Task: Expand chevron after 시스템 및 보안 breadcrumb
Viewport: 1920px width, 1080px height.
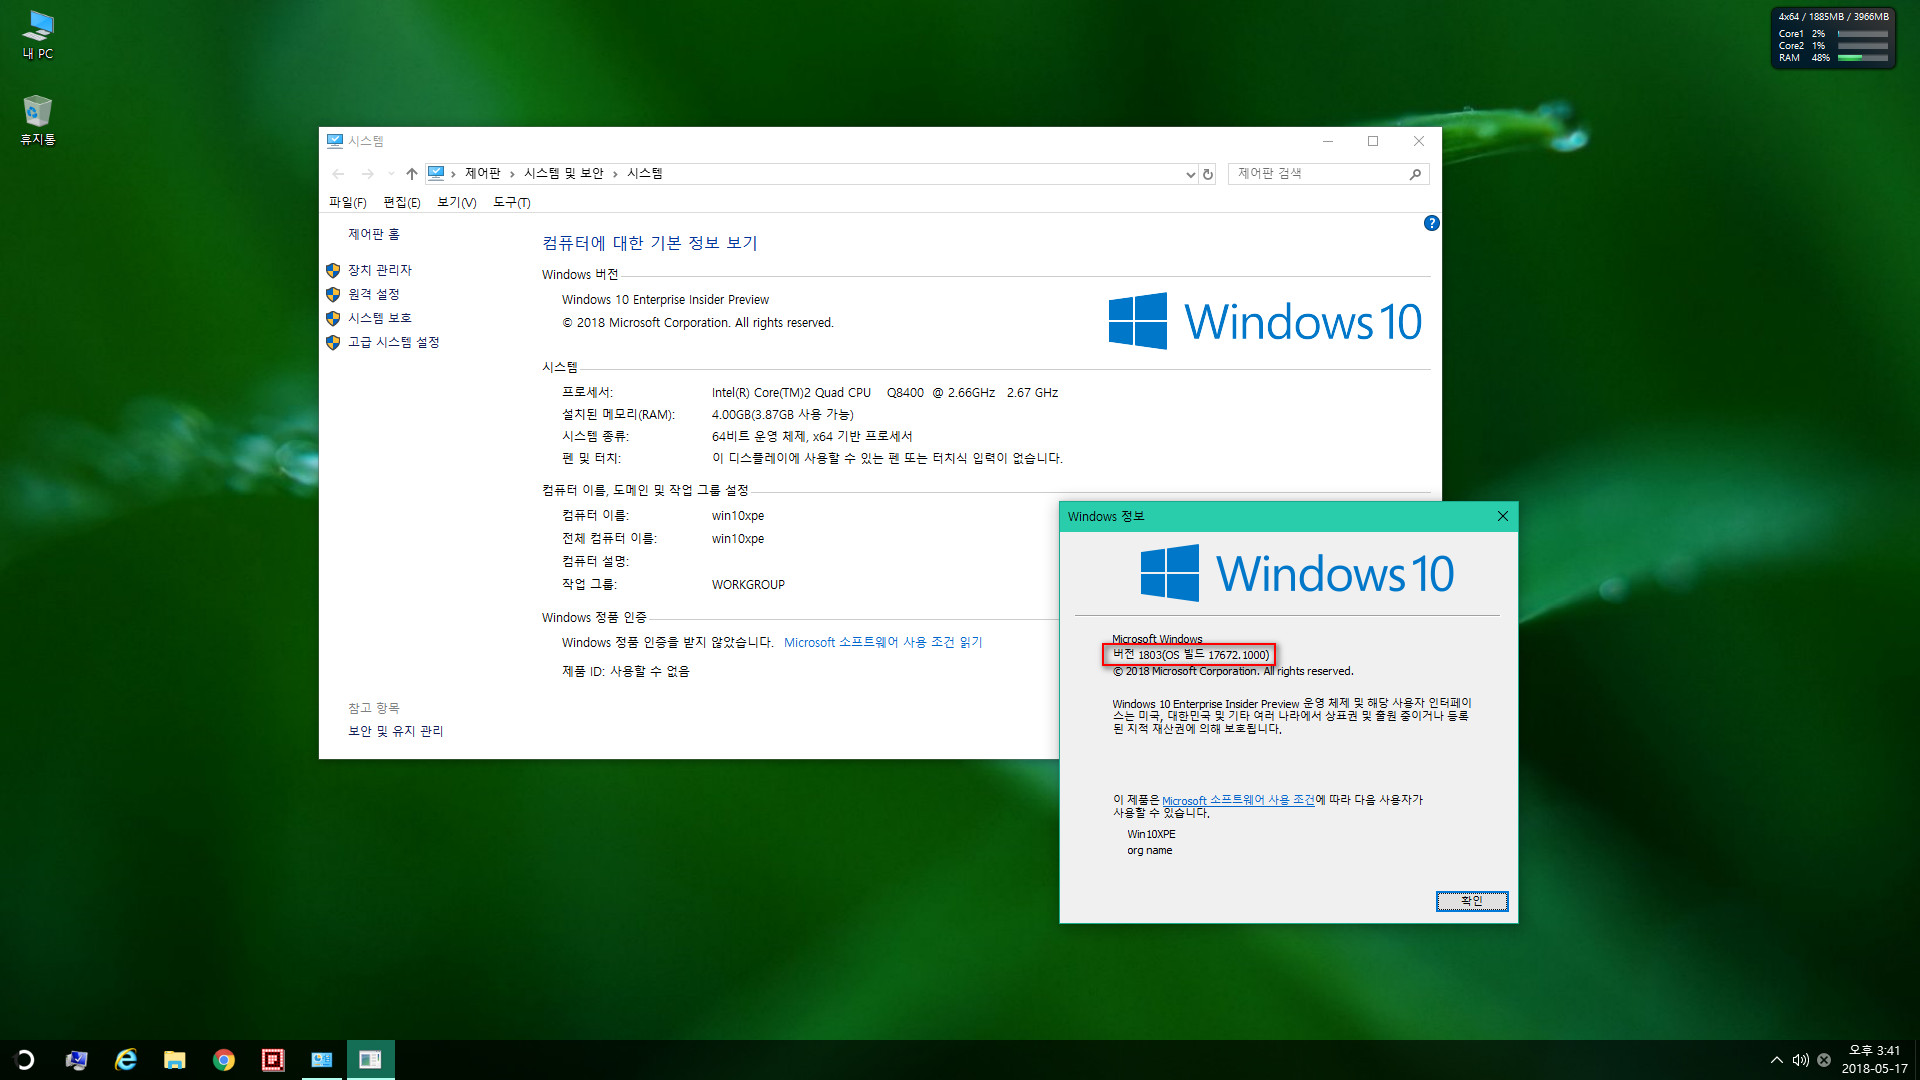Action: [615, 174]
